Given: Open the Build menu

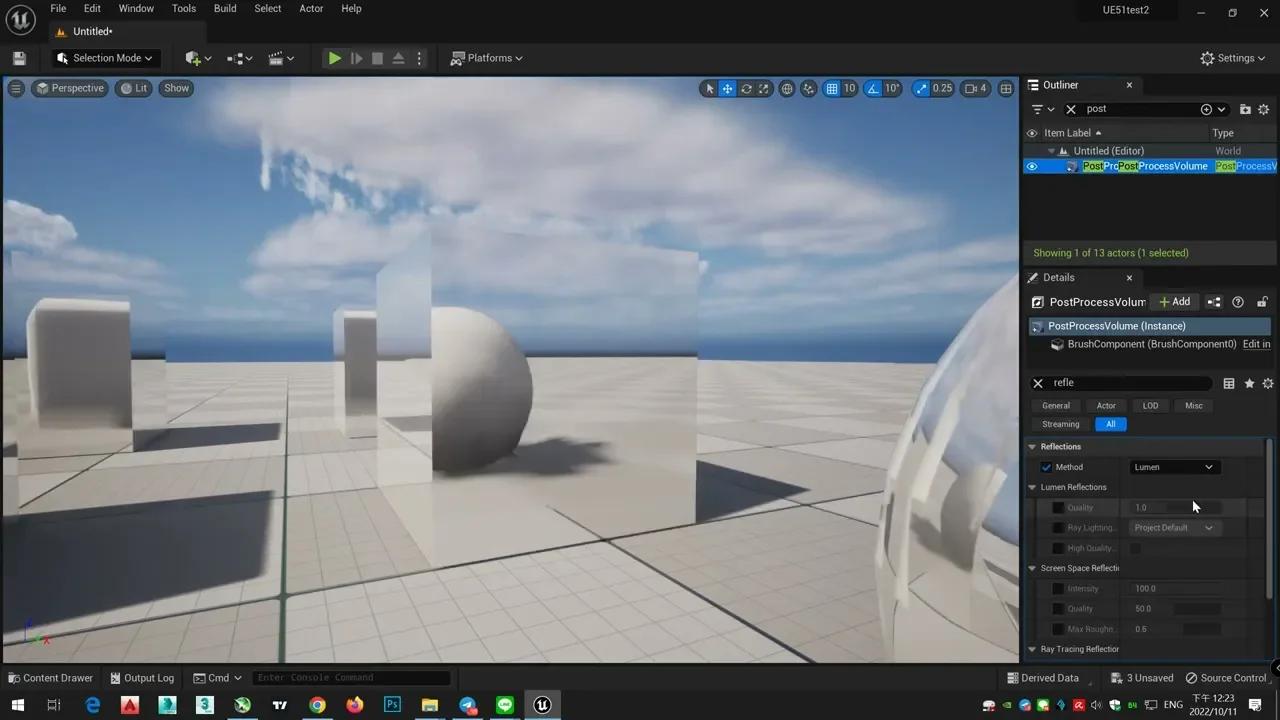Looking at the screenshot, I should pos(224,8).
